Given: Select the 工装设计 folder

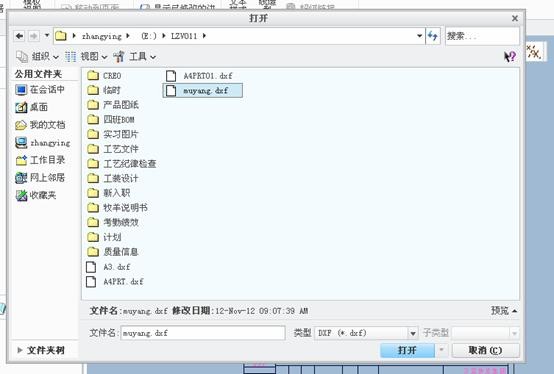Looking at the screenshot, I should click(113, 178).
